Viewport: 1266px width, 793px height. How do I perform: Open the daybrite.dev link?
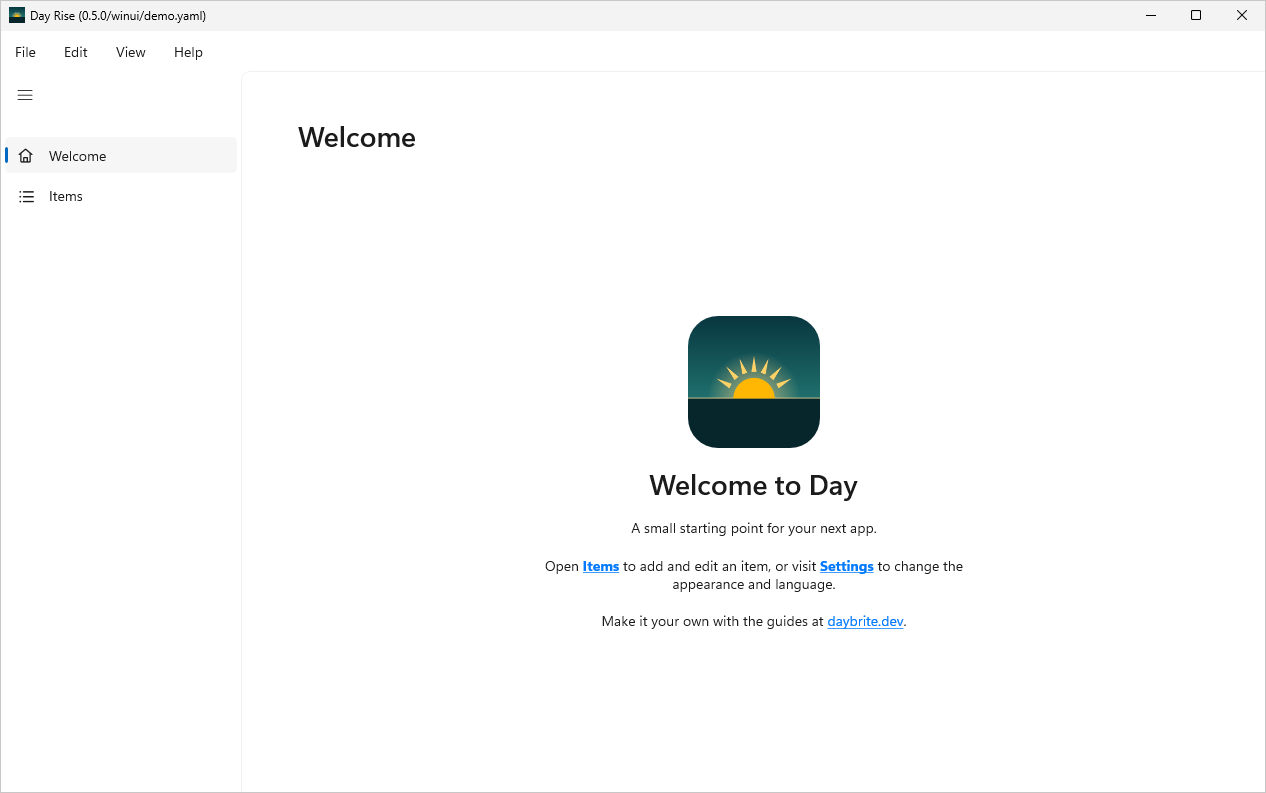865,621
